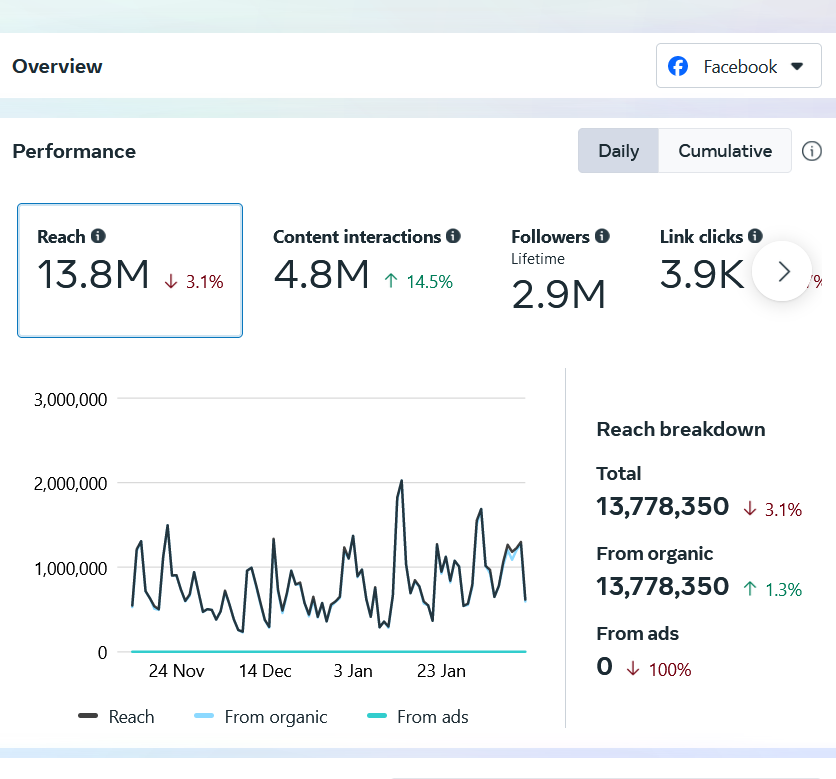Toggle the Reach series in chart legend
Screen dimensions: 836x779
click(x=117, y=717)
